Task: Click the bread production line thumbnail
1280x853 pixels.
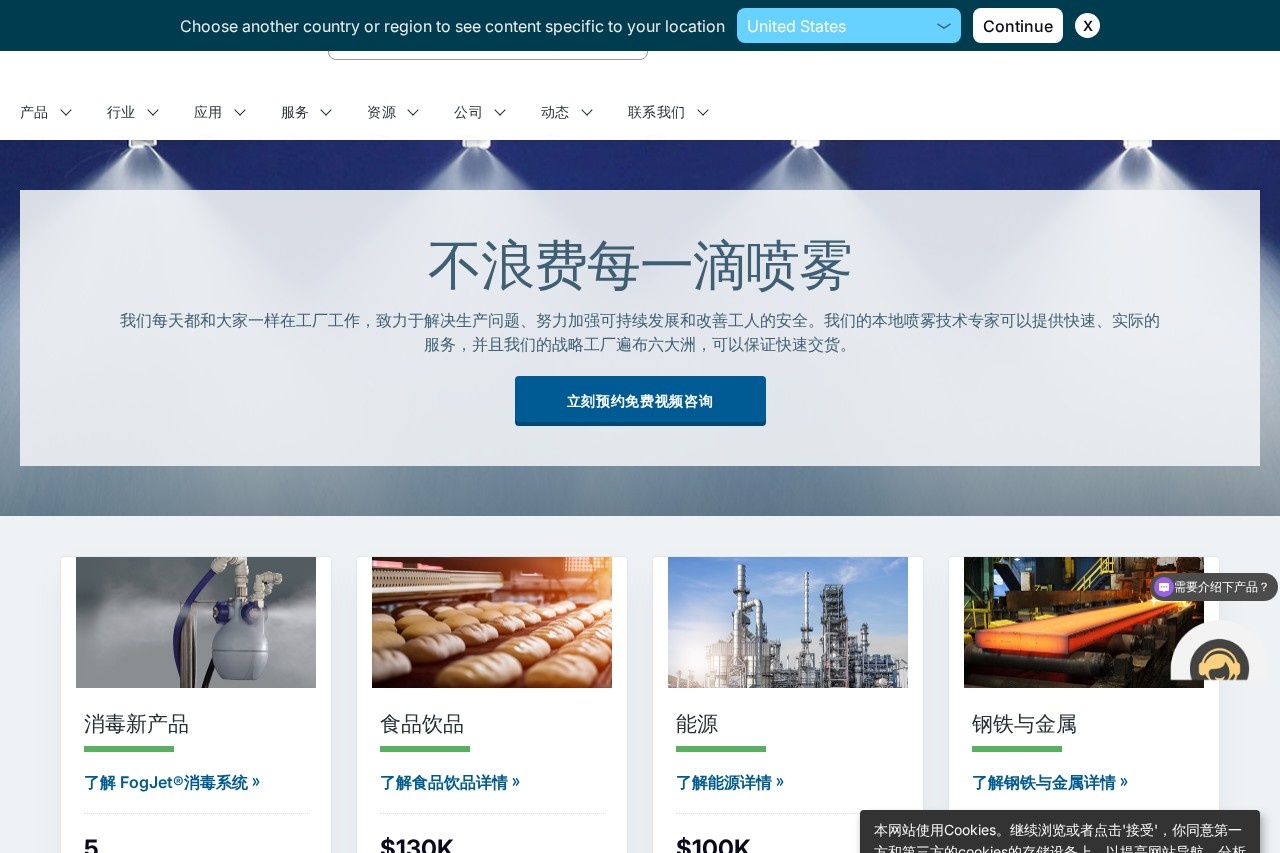Action: pos(492,622)
